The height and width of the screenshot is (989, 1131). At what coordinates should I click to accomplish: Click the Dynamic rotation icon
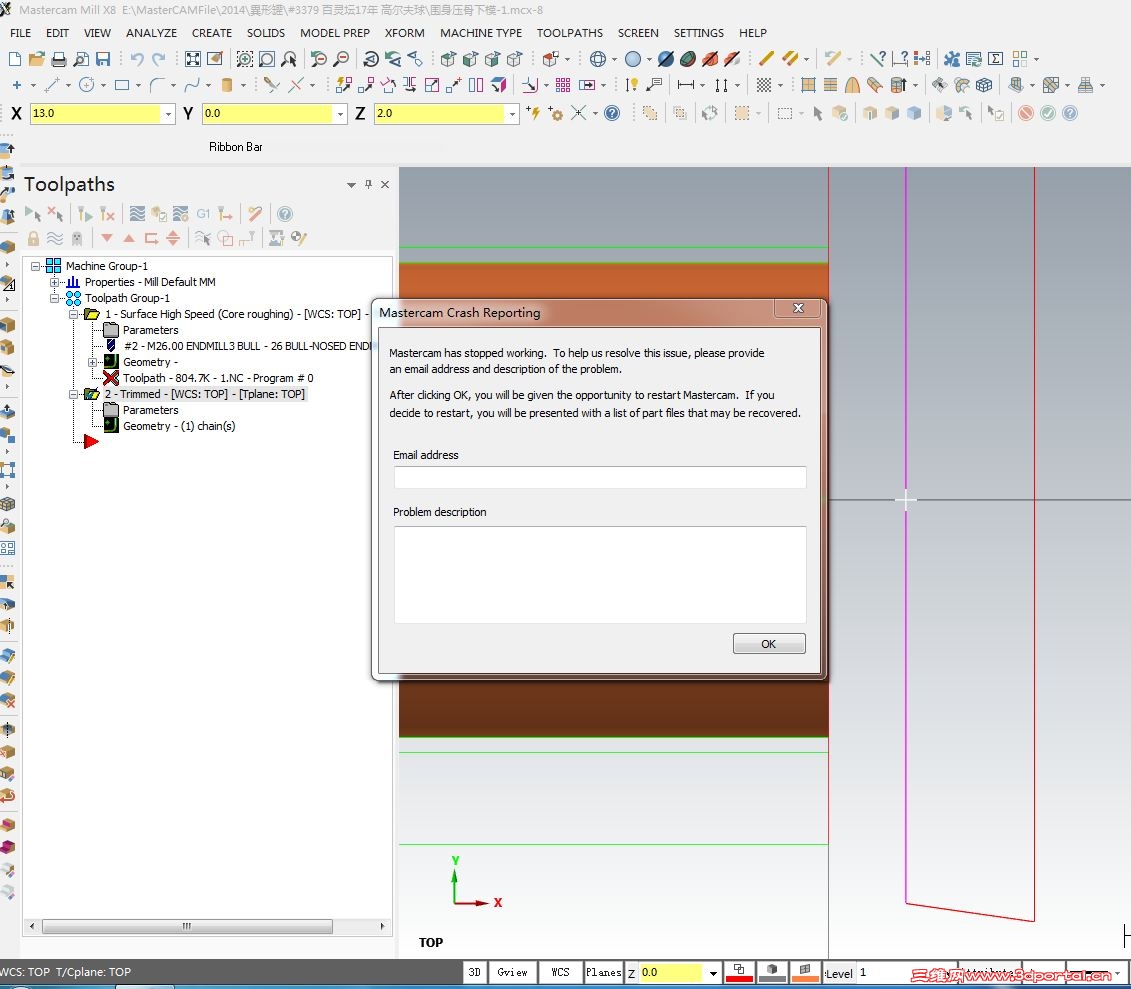tap(371, 58)
